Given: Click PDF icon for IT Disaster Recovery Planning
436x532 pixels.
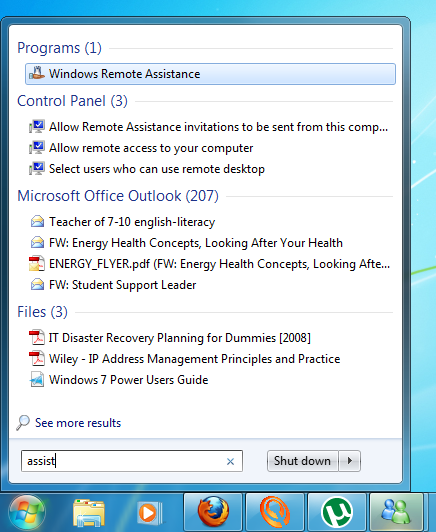Looking at the screenshot, I should [37, 338].
